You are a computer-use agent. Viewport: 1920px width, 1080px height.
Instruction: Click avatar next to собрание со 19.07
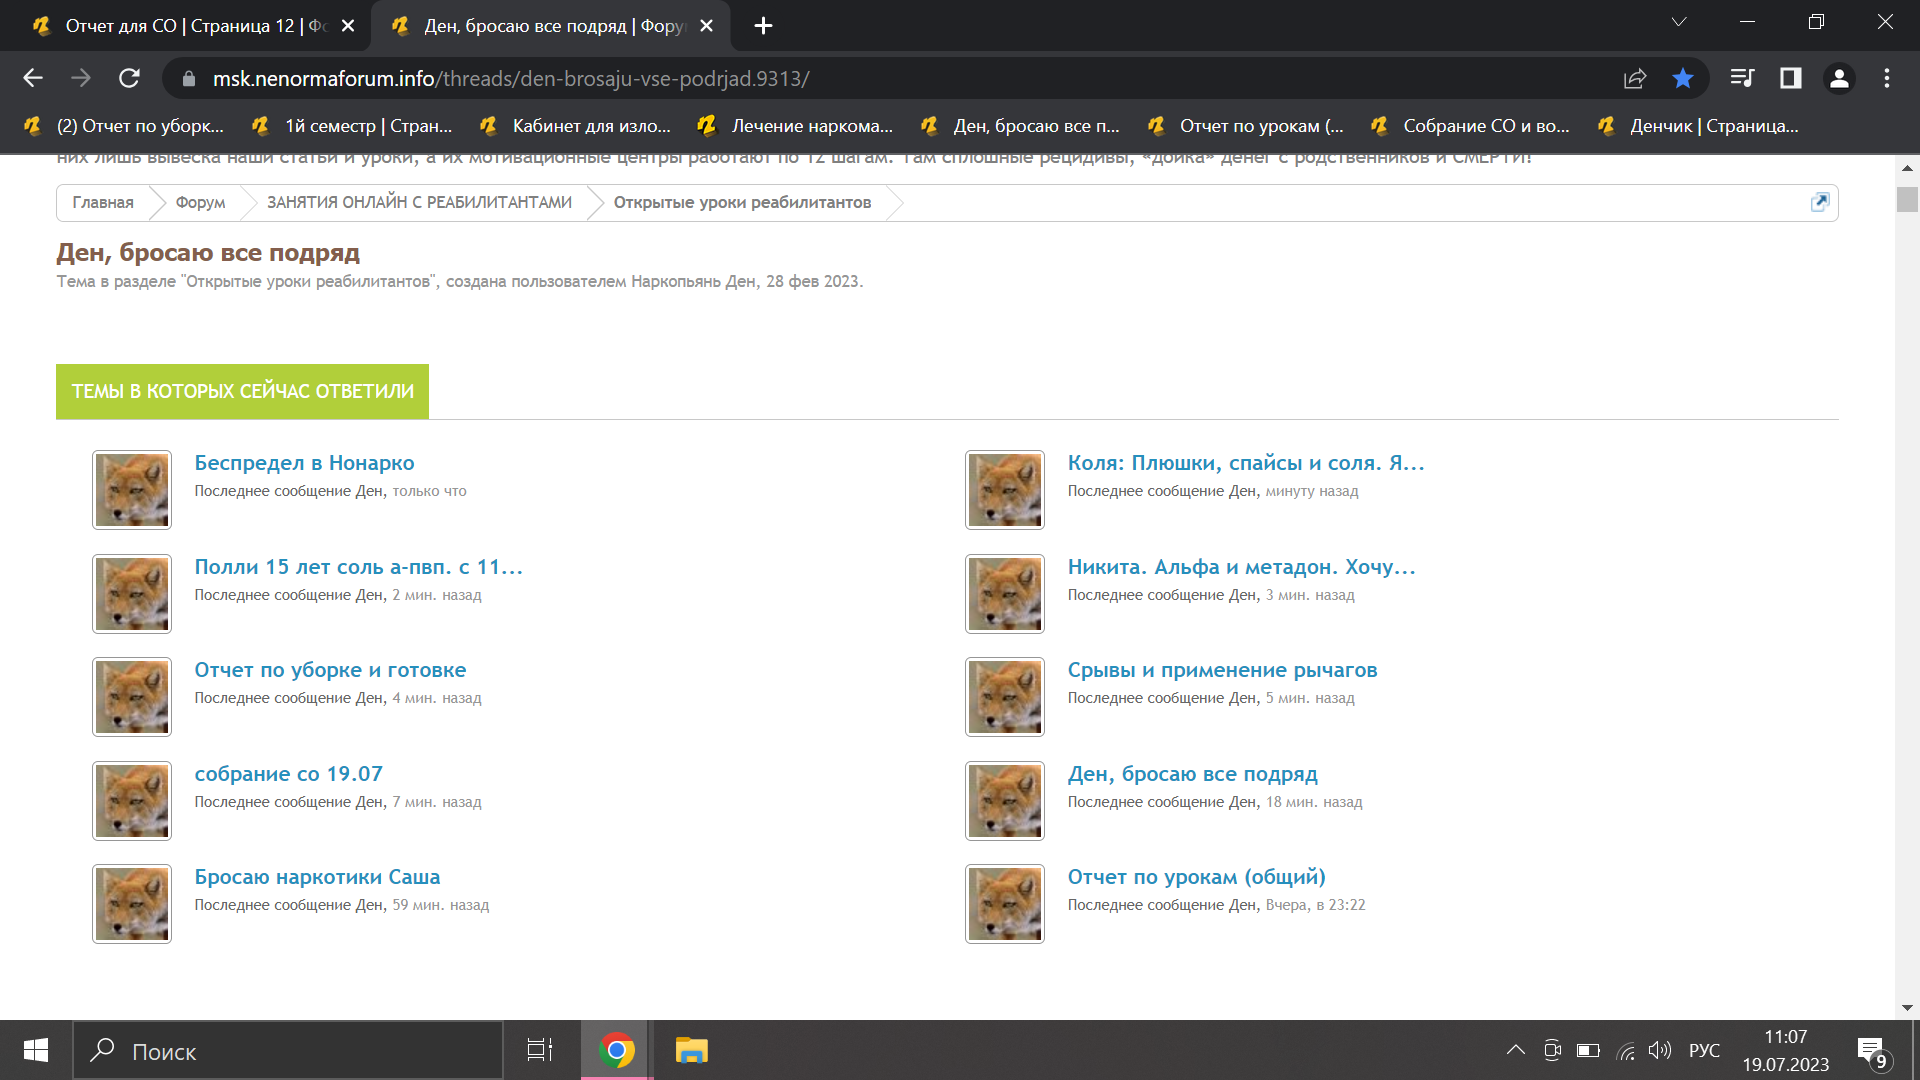132,801
